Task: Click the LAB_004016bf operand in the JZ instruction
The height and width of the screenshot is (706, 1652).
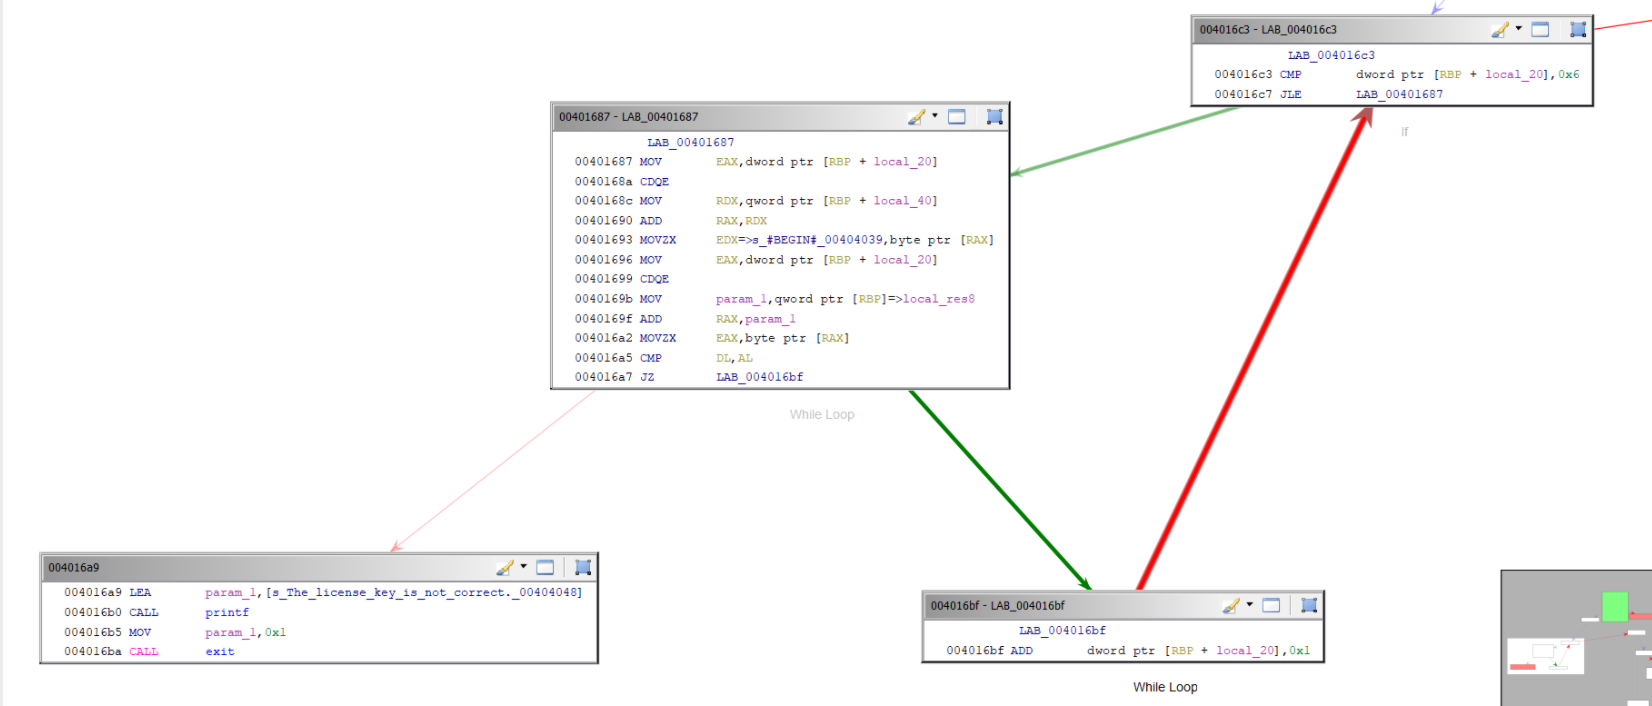Action: pos(759,377)
